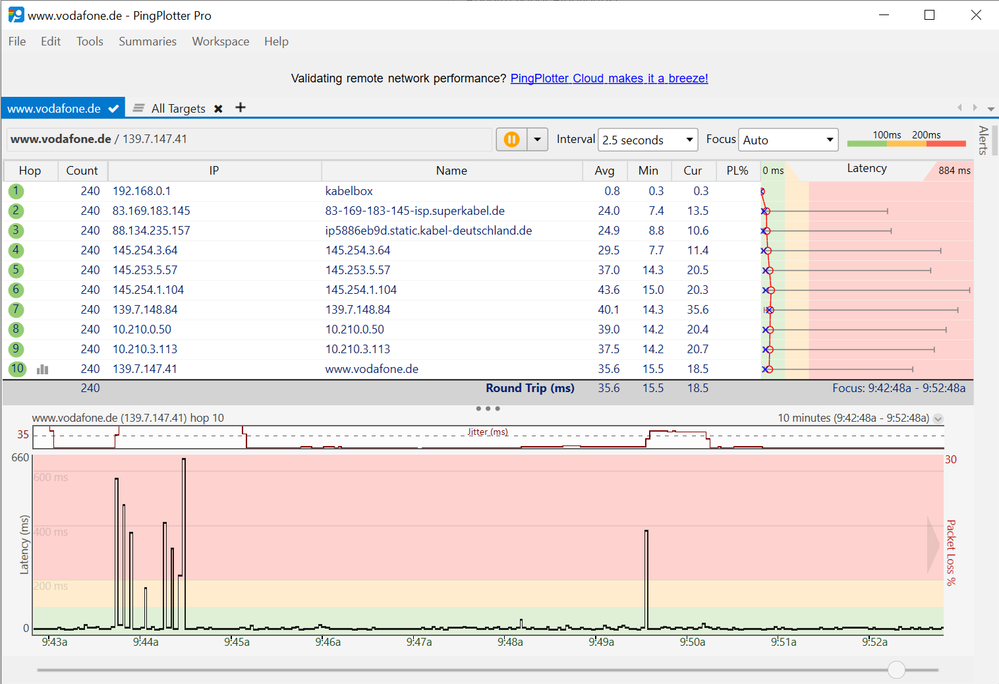Click the next tab scroll arrow

coord(975,108)
